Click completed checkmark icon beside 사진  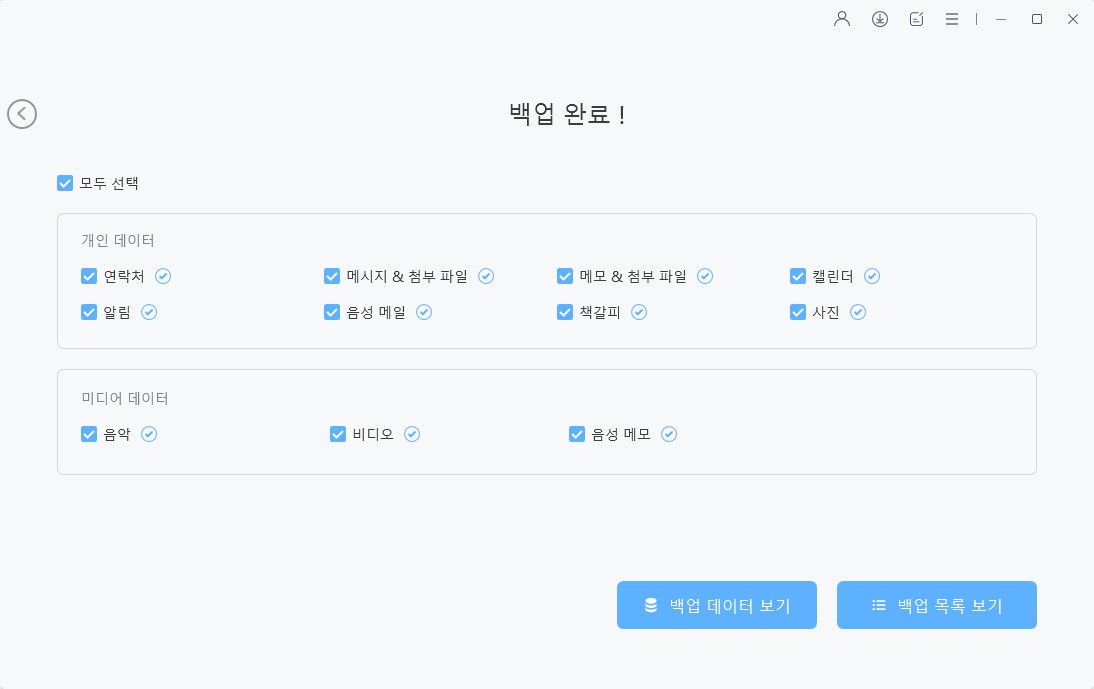pyautogui.click(x=858, y=312)
